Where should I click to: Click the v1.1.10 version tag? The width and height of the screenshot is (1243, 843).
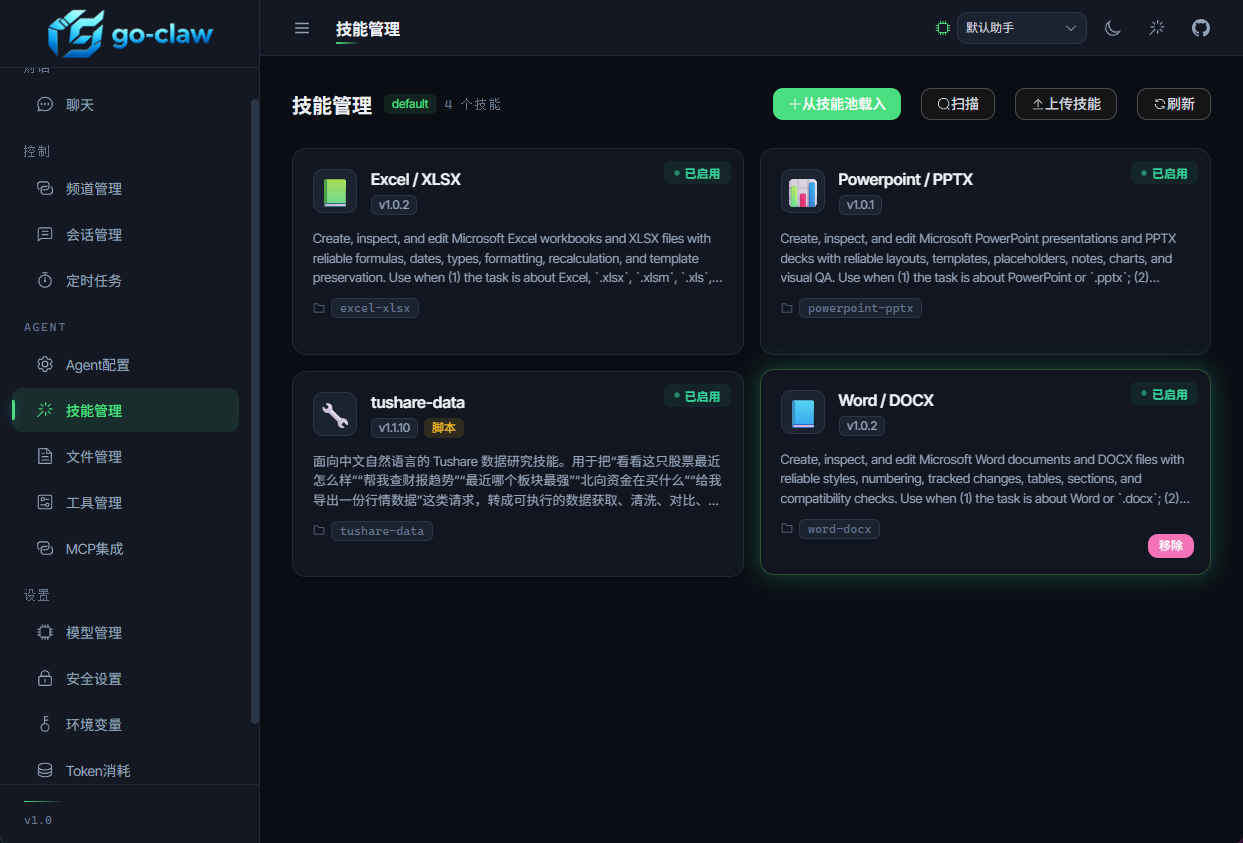(394, 428)
